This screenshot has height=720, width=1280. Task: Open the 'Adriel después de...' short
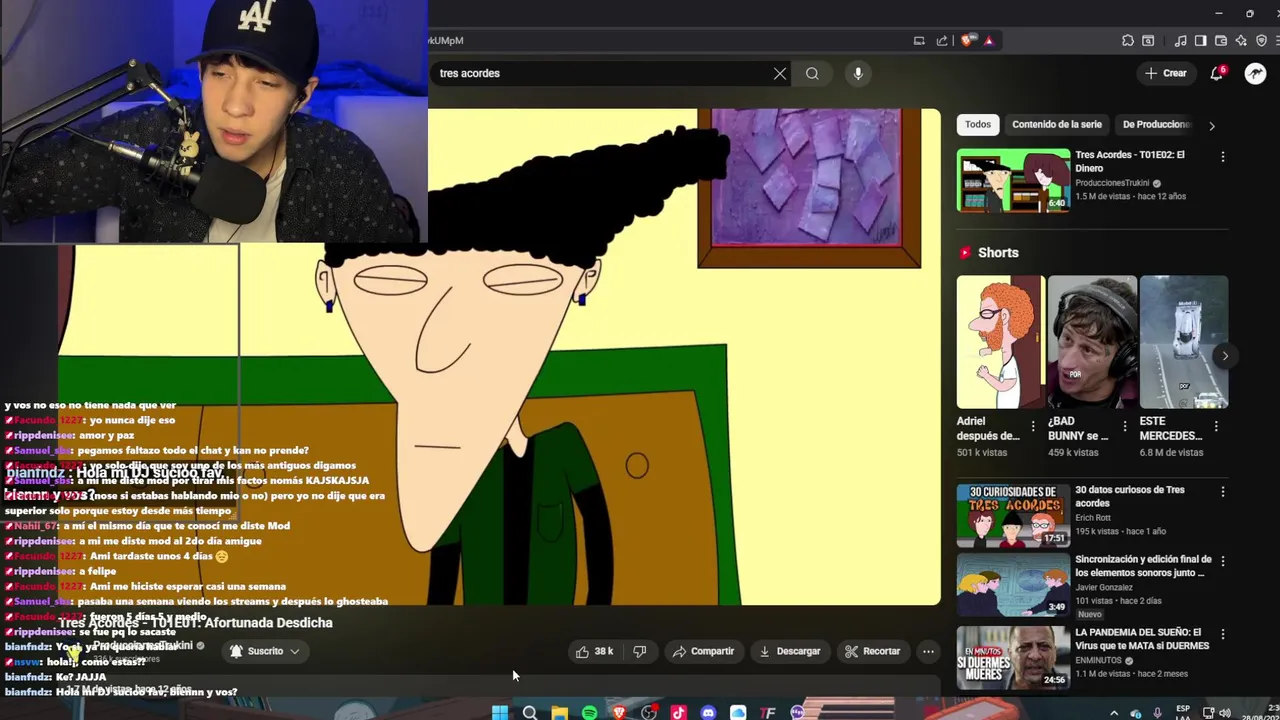999,342
